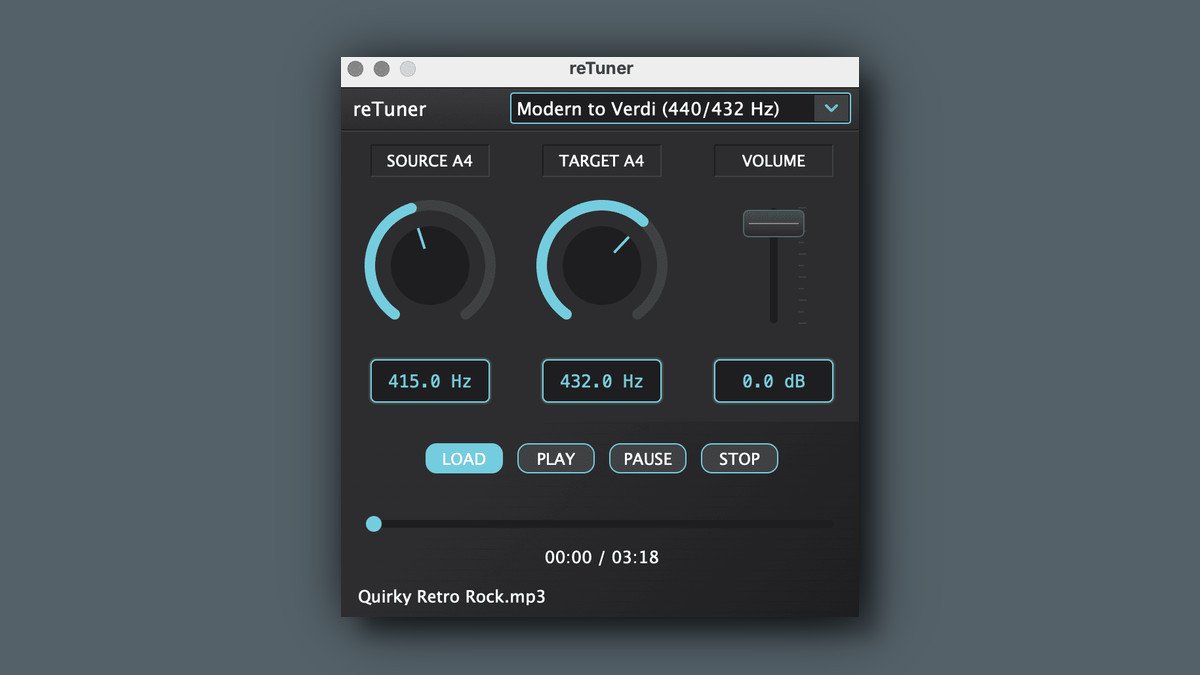
Task: Click the SOURCE A4 label box
Action: point(430,161)
